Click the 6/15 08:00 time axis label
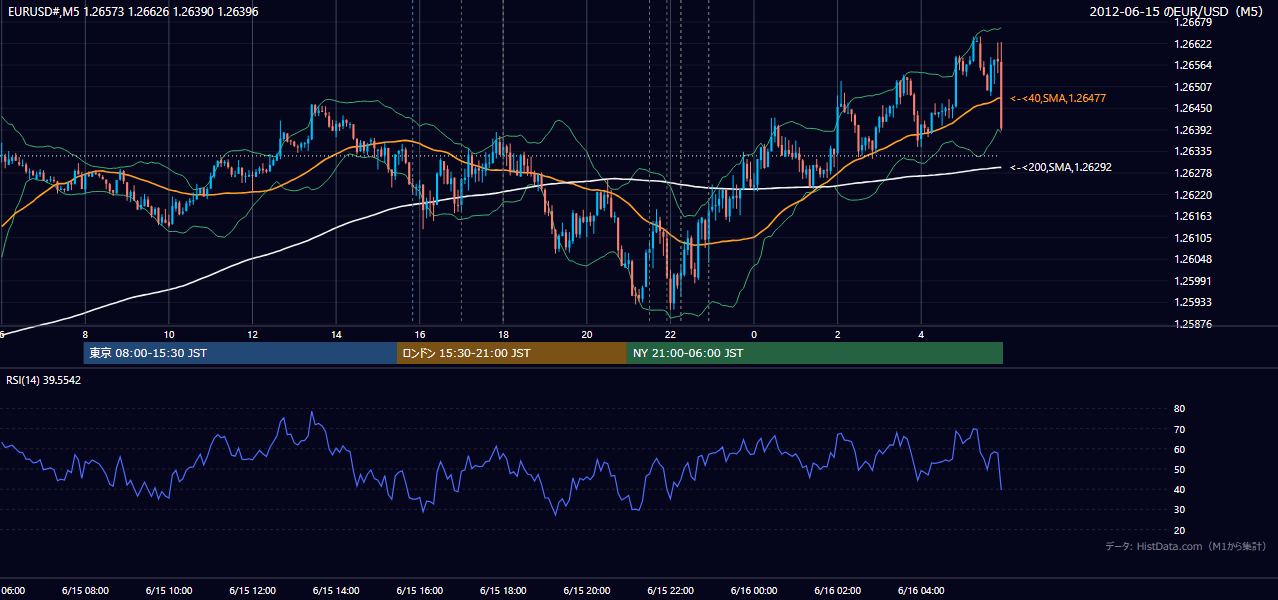 pos(85,590)
